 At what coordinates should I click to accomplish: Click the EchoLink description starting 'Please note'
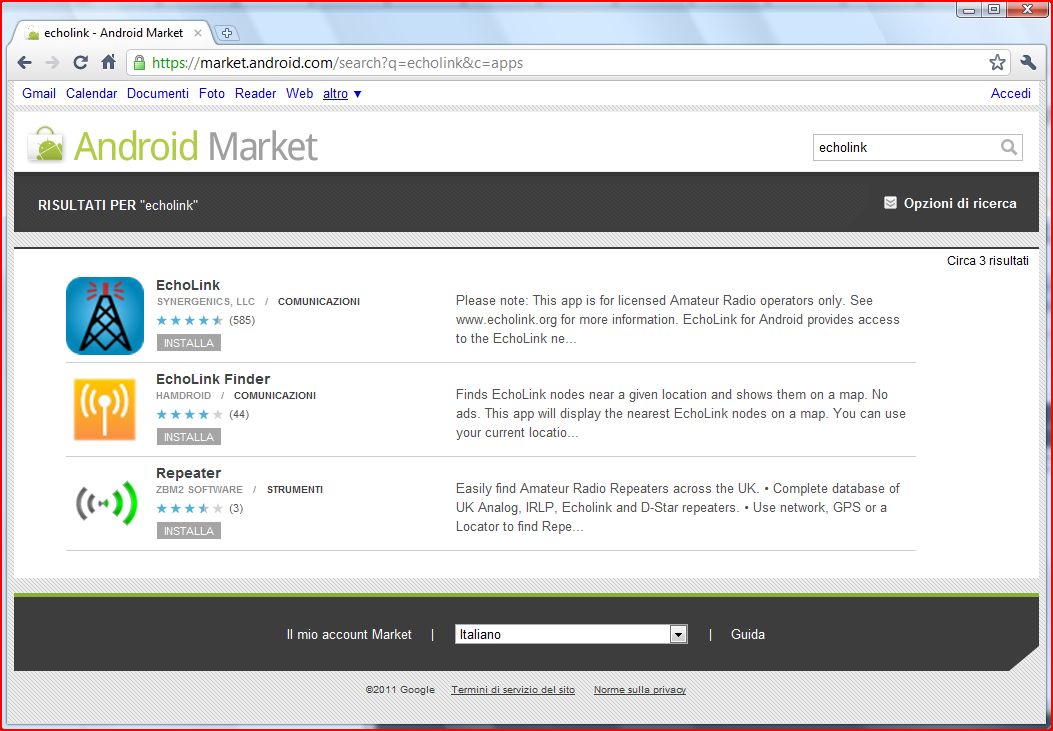coord(678,320)
